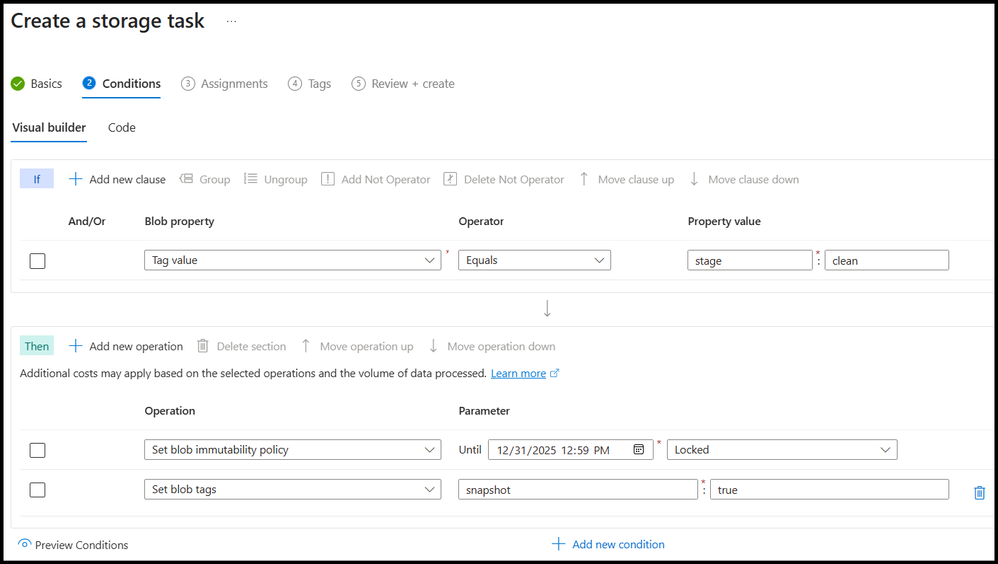This screenshot has height=564, width=998.
Task: Tick the Set blob tags row checkbox
Action: tap(37, 490)
